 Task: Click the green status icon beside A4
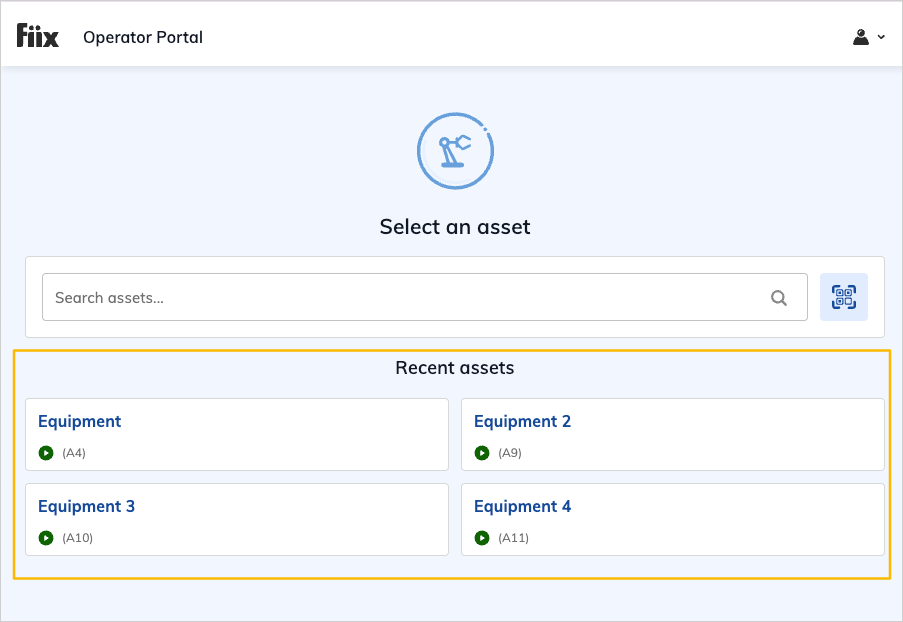pos(45,453)
